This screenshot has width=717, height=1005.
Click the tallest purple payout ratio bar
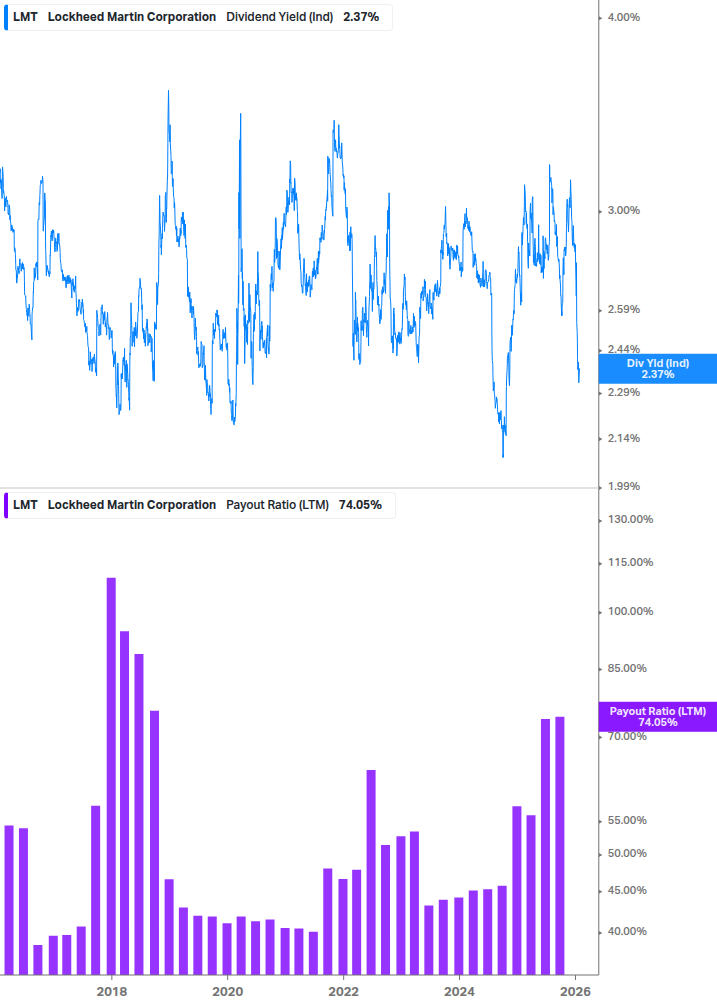(x=111, y=775)
